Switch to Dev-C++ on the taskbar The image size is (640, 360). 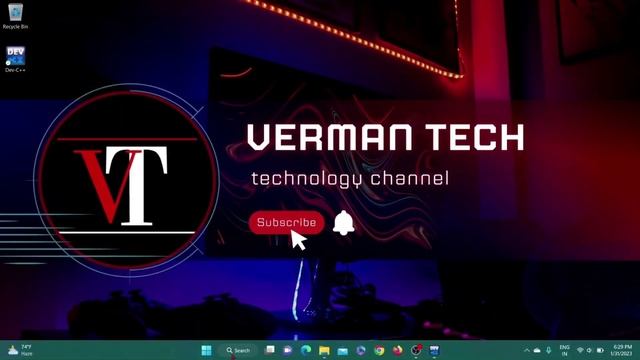point(434,350)
